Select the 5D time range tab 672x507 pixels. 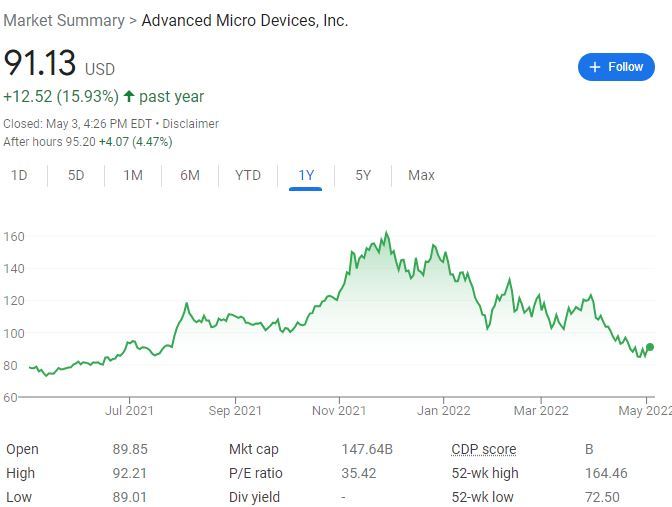76,175
